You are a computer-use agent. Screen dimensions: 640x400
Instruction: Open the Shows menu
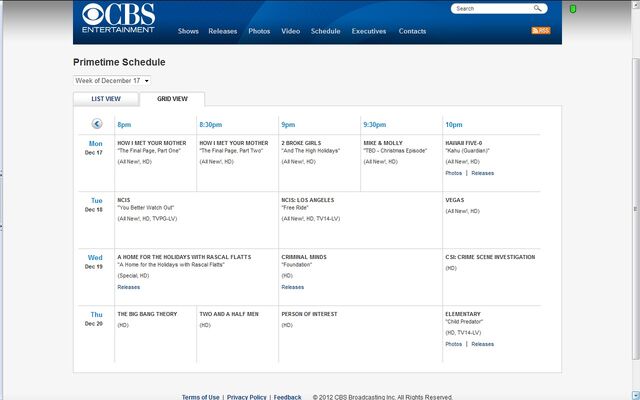pyautogui.click(x=188, y=31)
